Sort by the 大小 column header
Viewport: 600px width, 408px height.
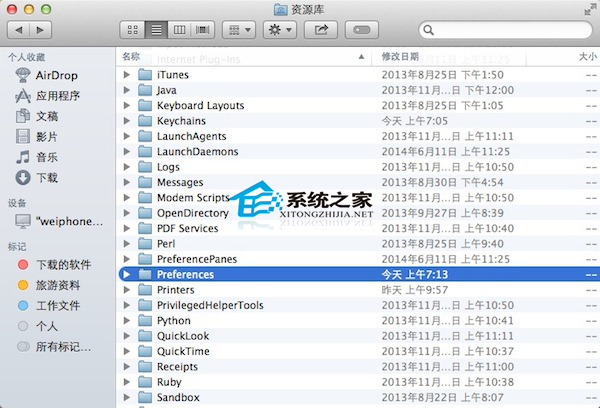587,57
